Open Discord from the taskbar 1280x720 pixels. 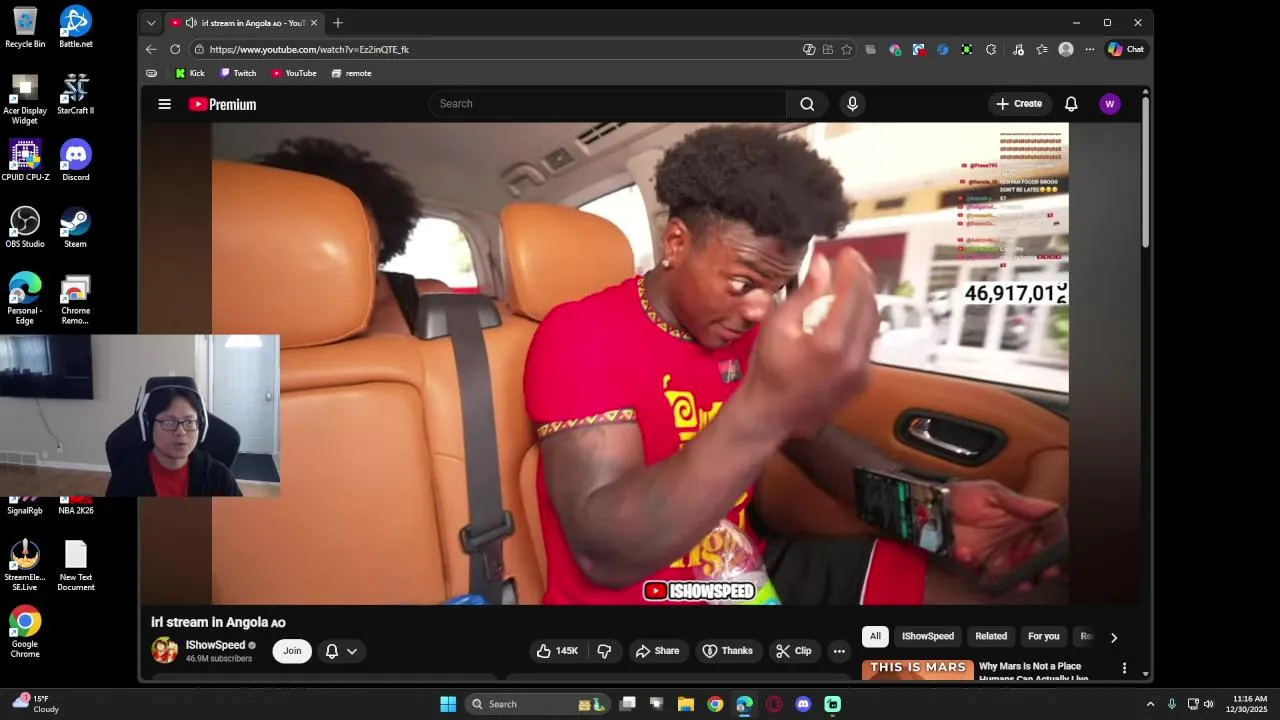click(x=803, y=704)
